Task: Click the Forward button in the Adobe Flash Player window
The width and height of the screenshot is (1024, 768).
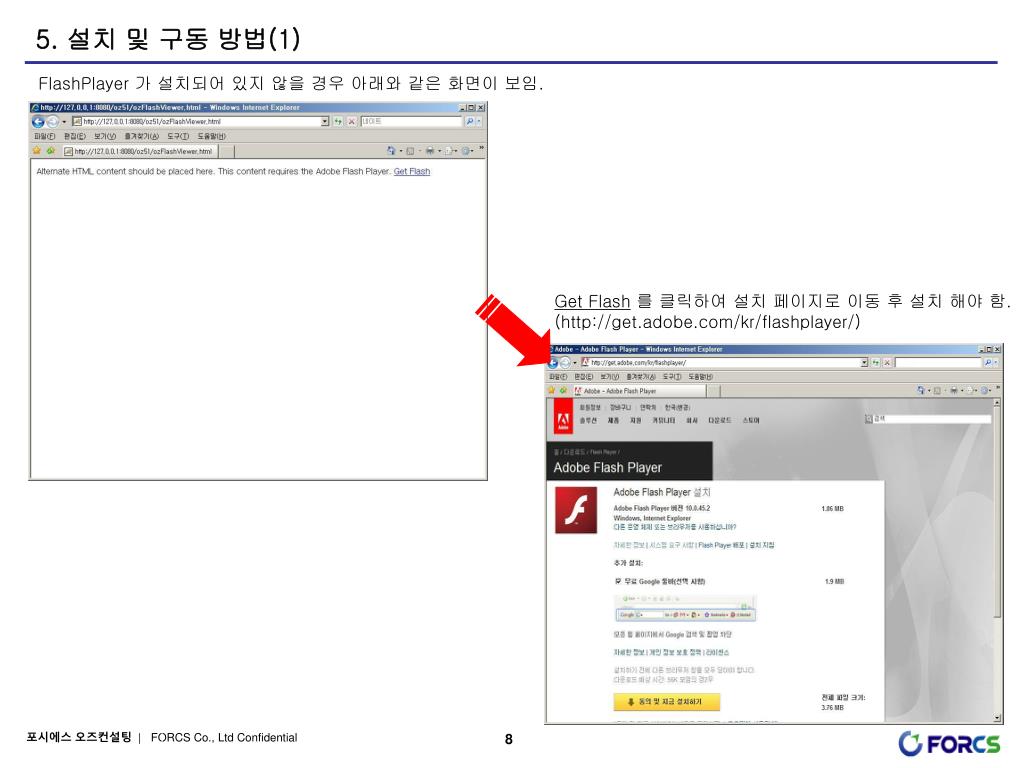Action: [x=566, y=362]
